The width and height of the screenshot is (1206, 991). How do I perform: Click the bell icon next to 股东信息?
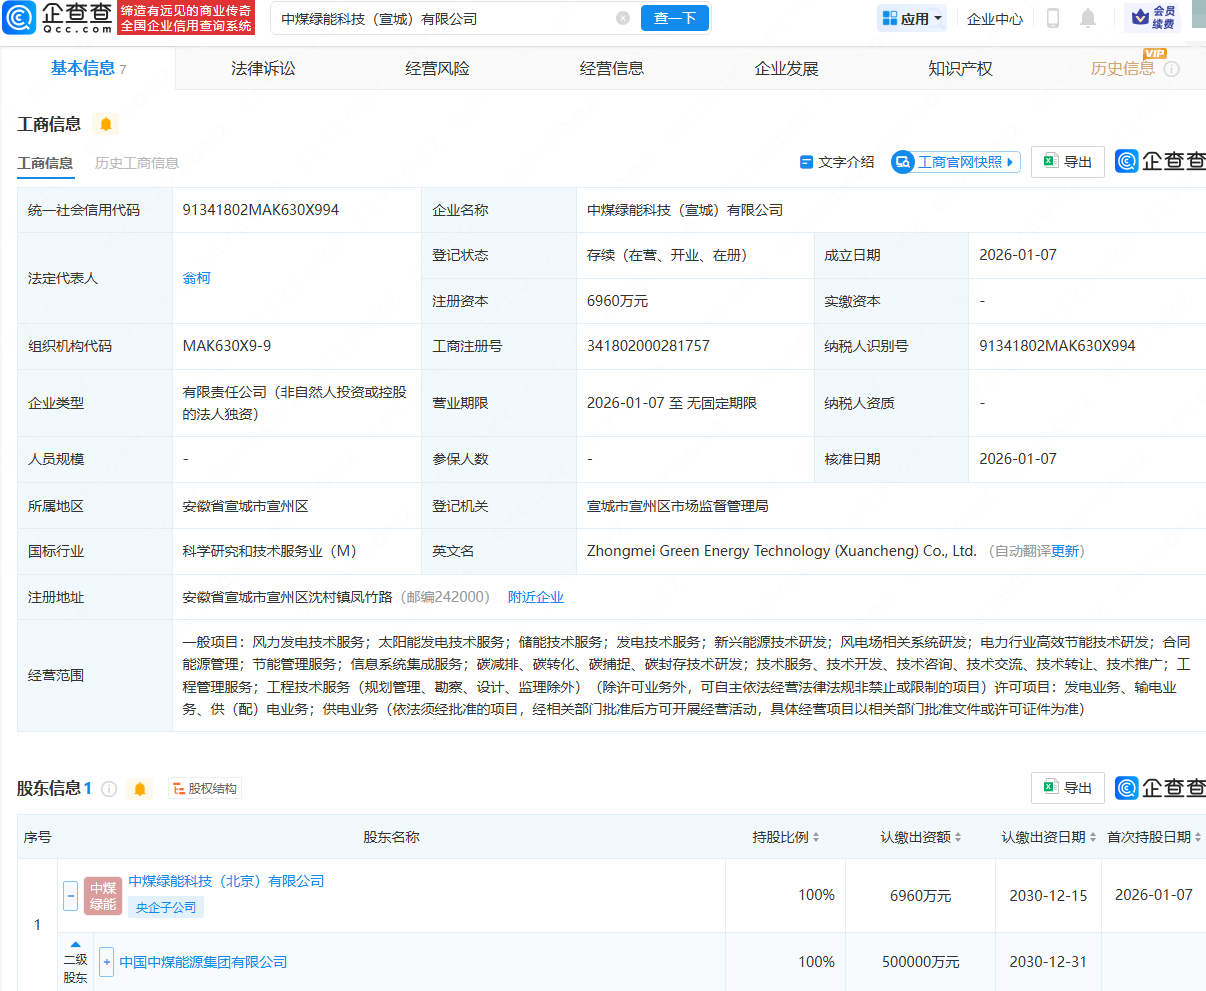pyautogui.click(x=139, y=789)
